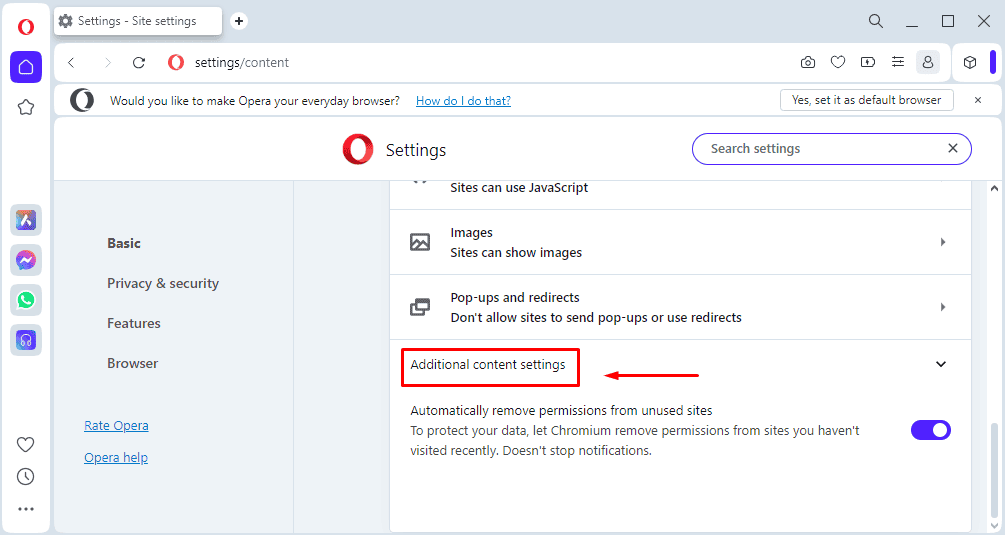Open the profile account icon

click(927, 62)
